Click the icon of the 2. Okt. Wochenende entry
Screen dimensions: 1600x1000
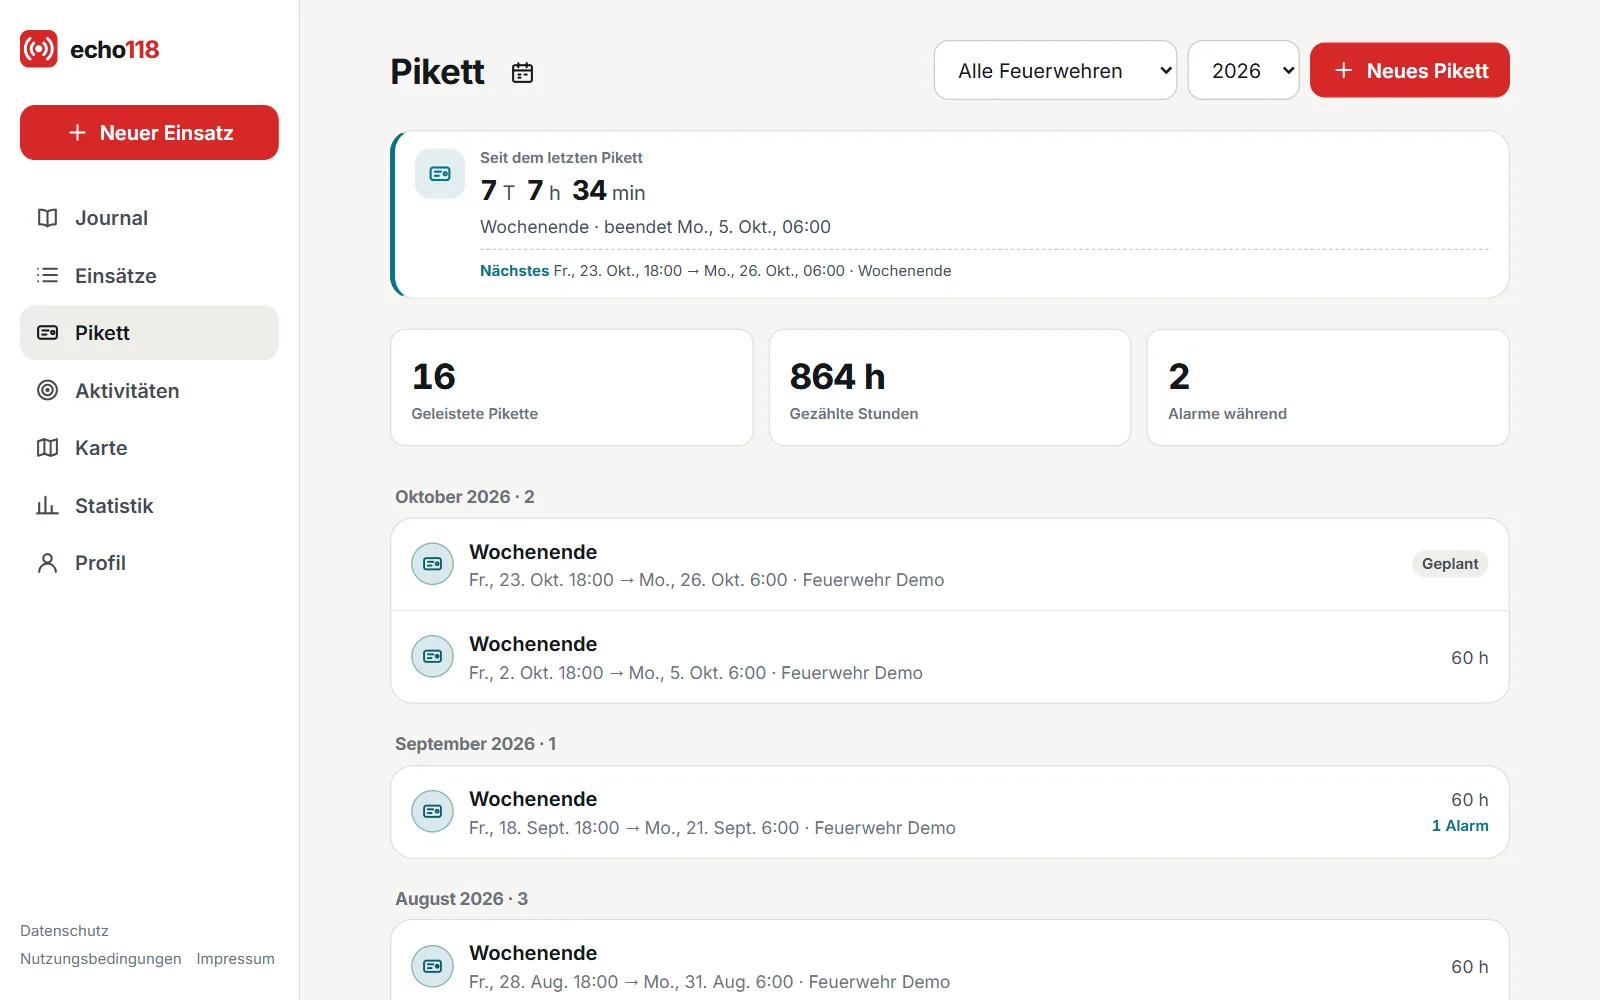(432, 657)
